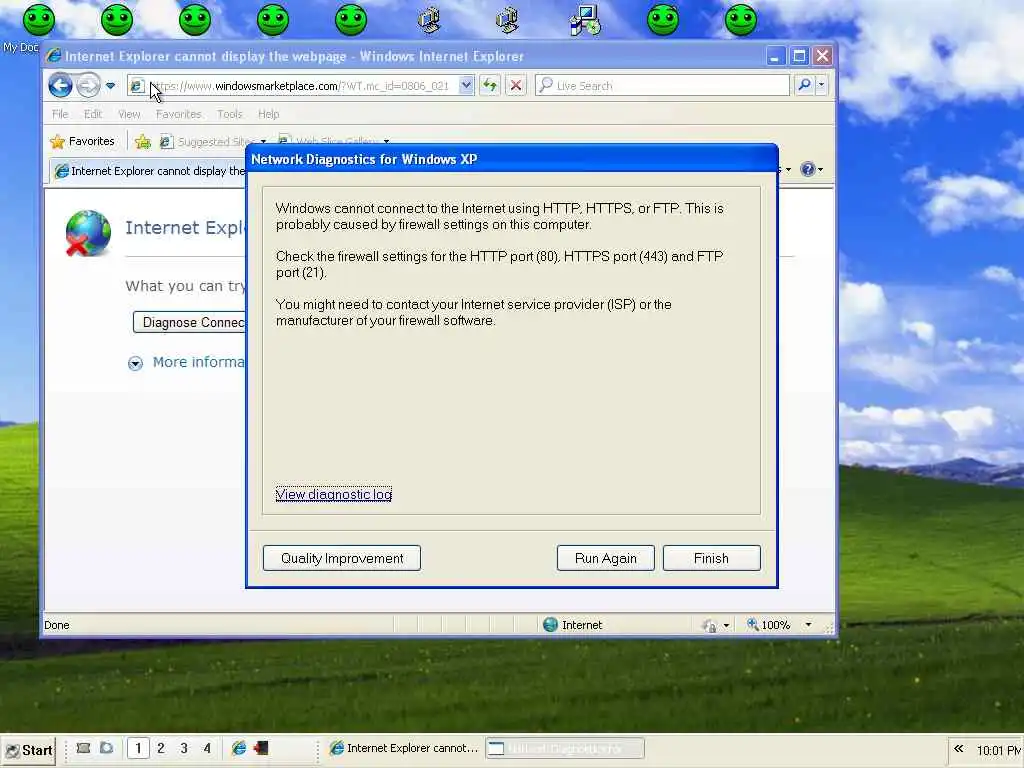Switch to virtual desktop 4
Image resolution: width=1024 pixels, height=768 pixels.
tap(207, 748)
